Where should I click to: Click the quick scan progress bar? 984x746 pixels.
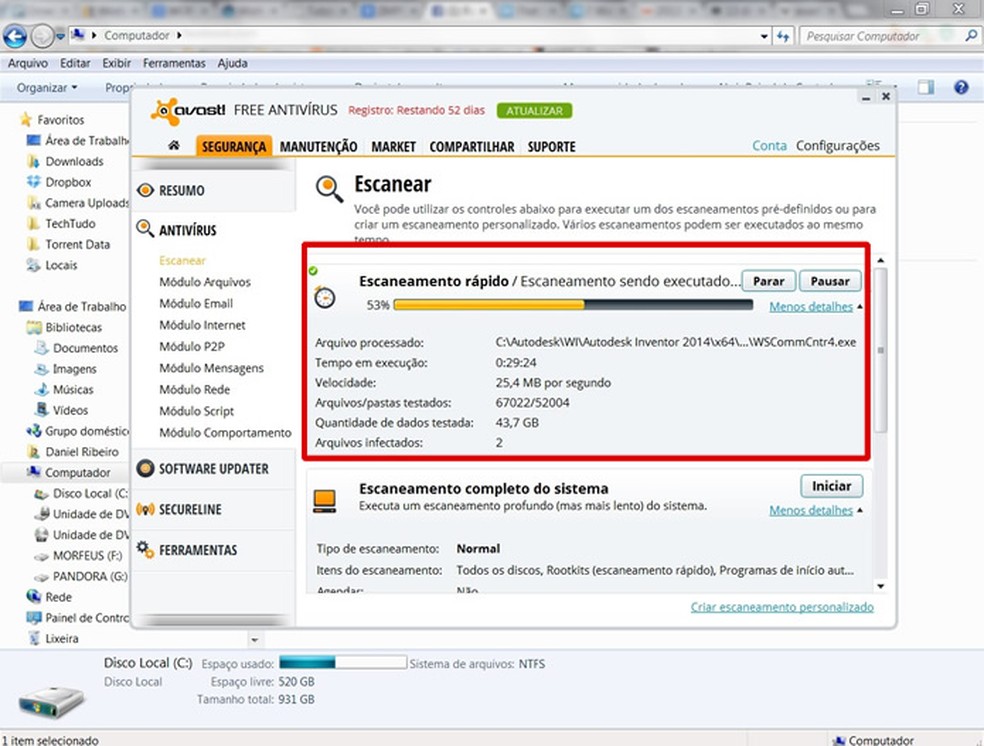tap(573, 305)
